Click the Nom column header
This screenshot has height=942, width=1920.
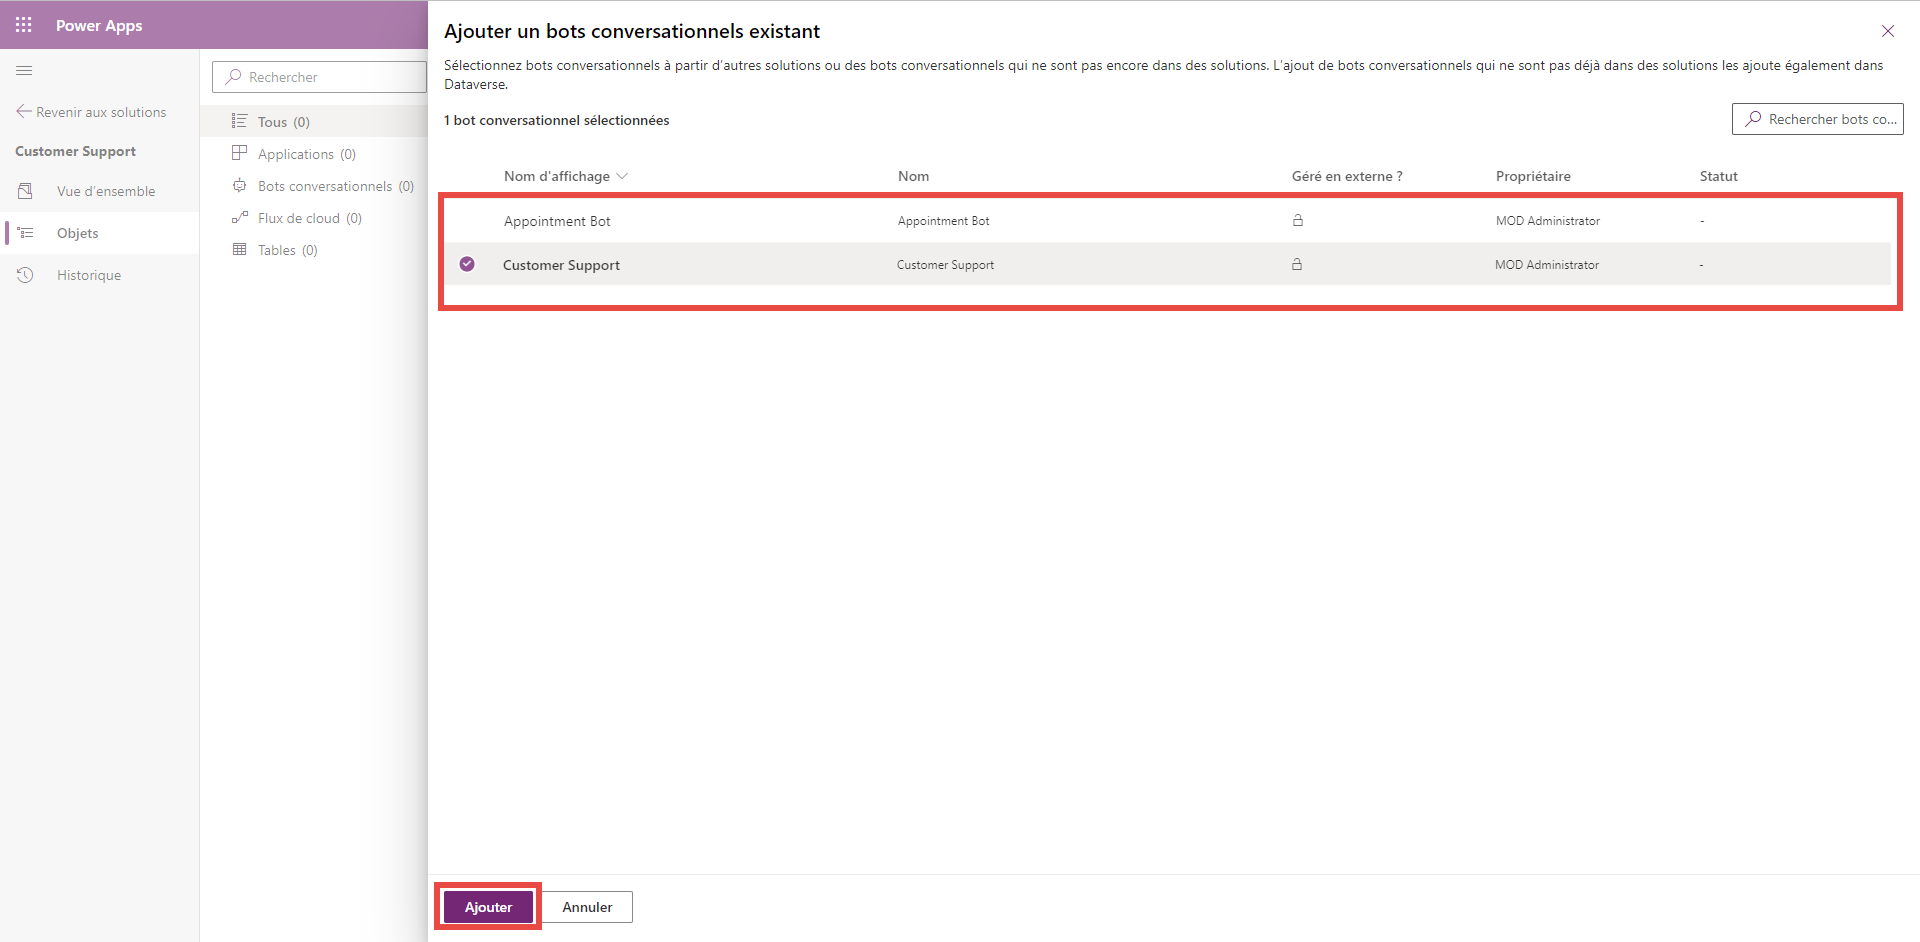[x=913, y=176]
